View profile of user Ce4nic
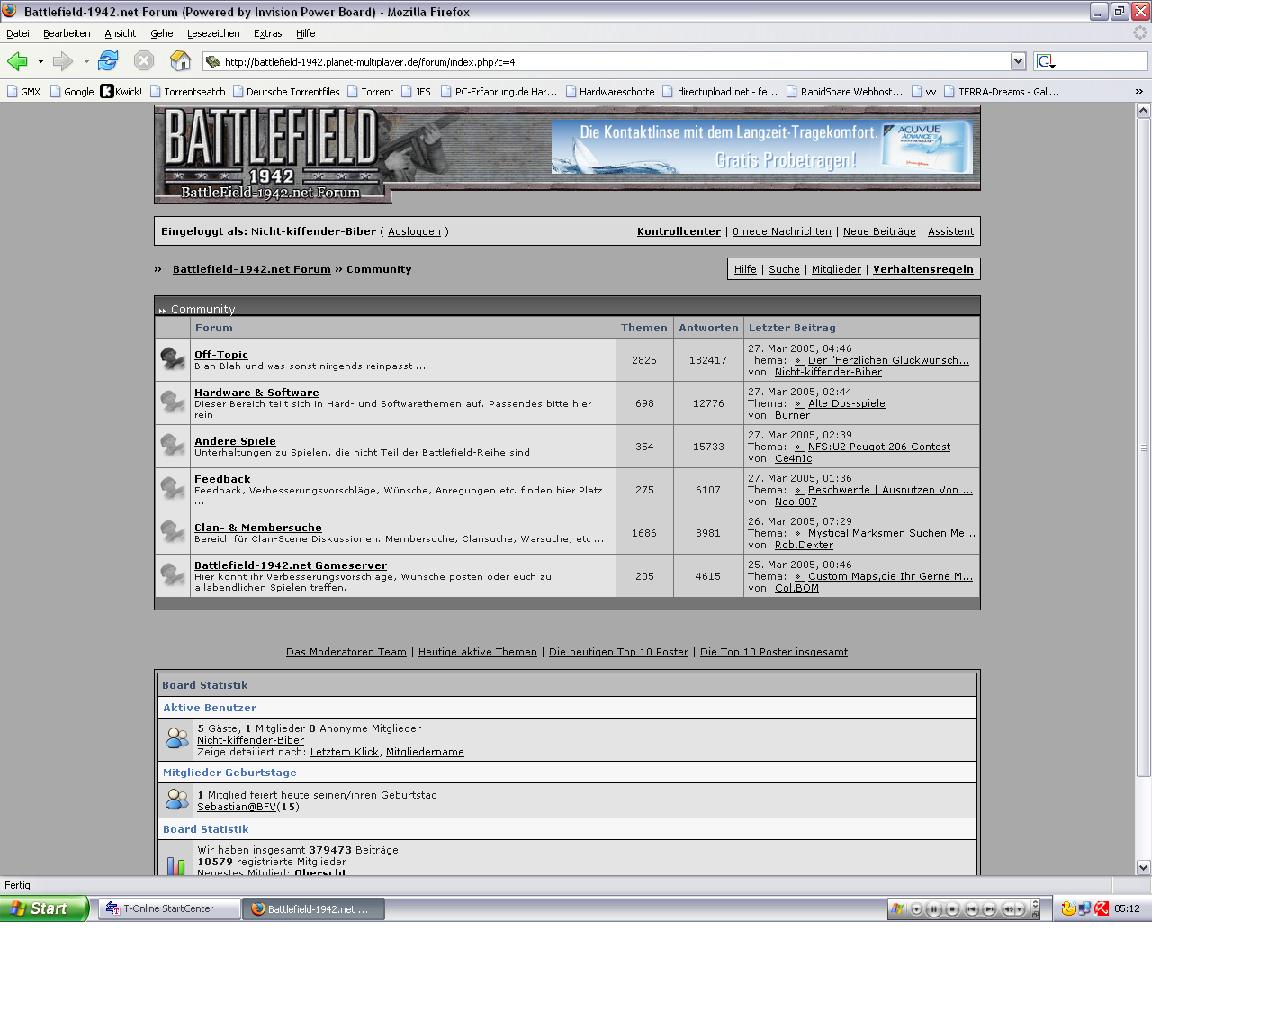The image size is (1280, 1024). (793, 458)
